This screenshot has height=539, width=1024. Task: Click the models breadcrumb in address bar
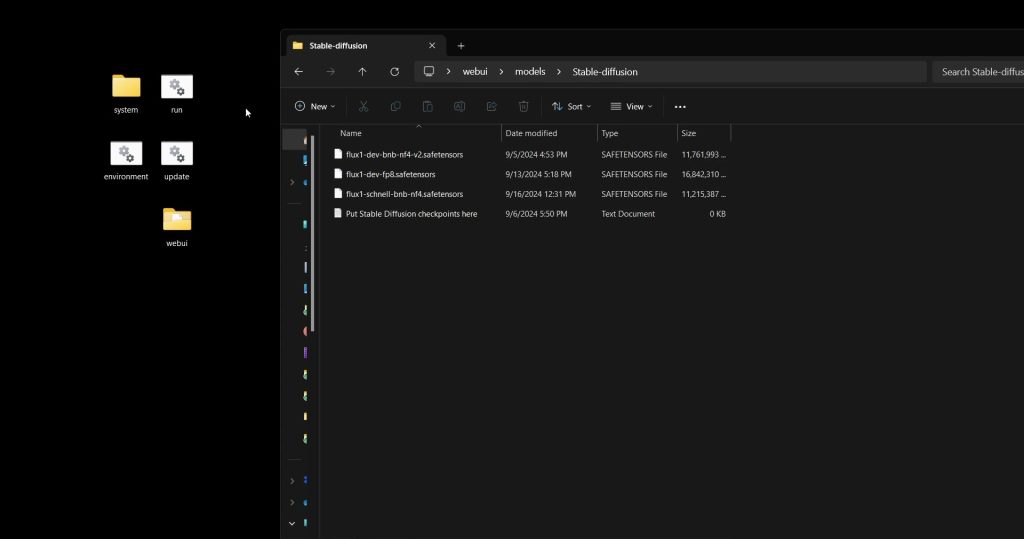530,72
